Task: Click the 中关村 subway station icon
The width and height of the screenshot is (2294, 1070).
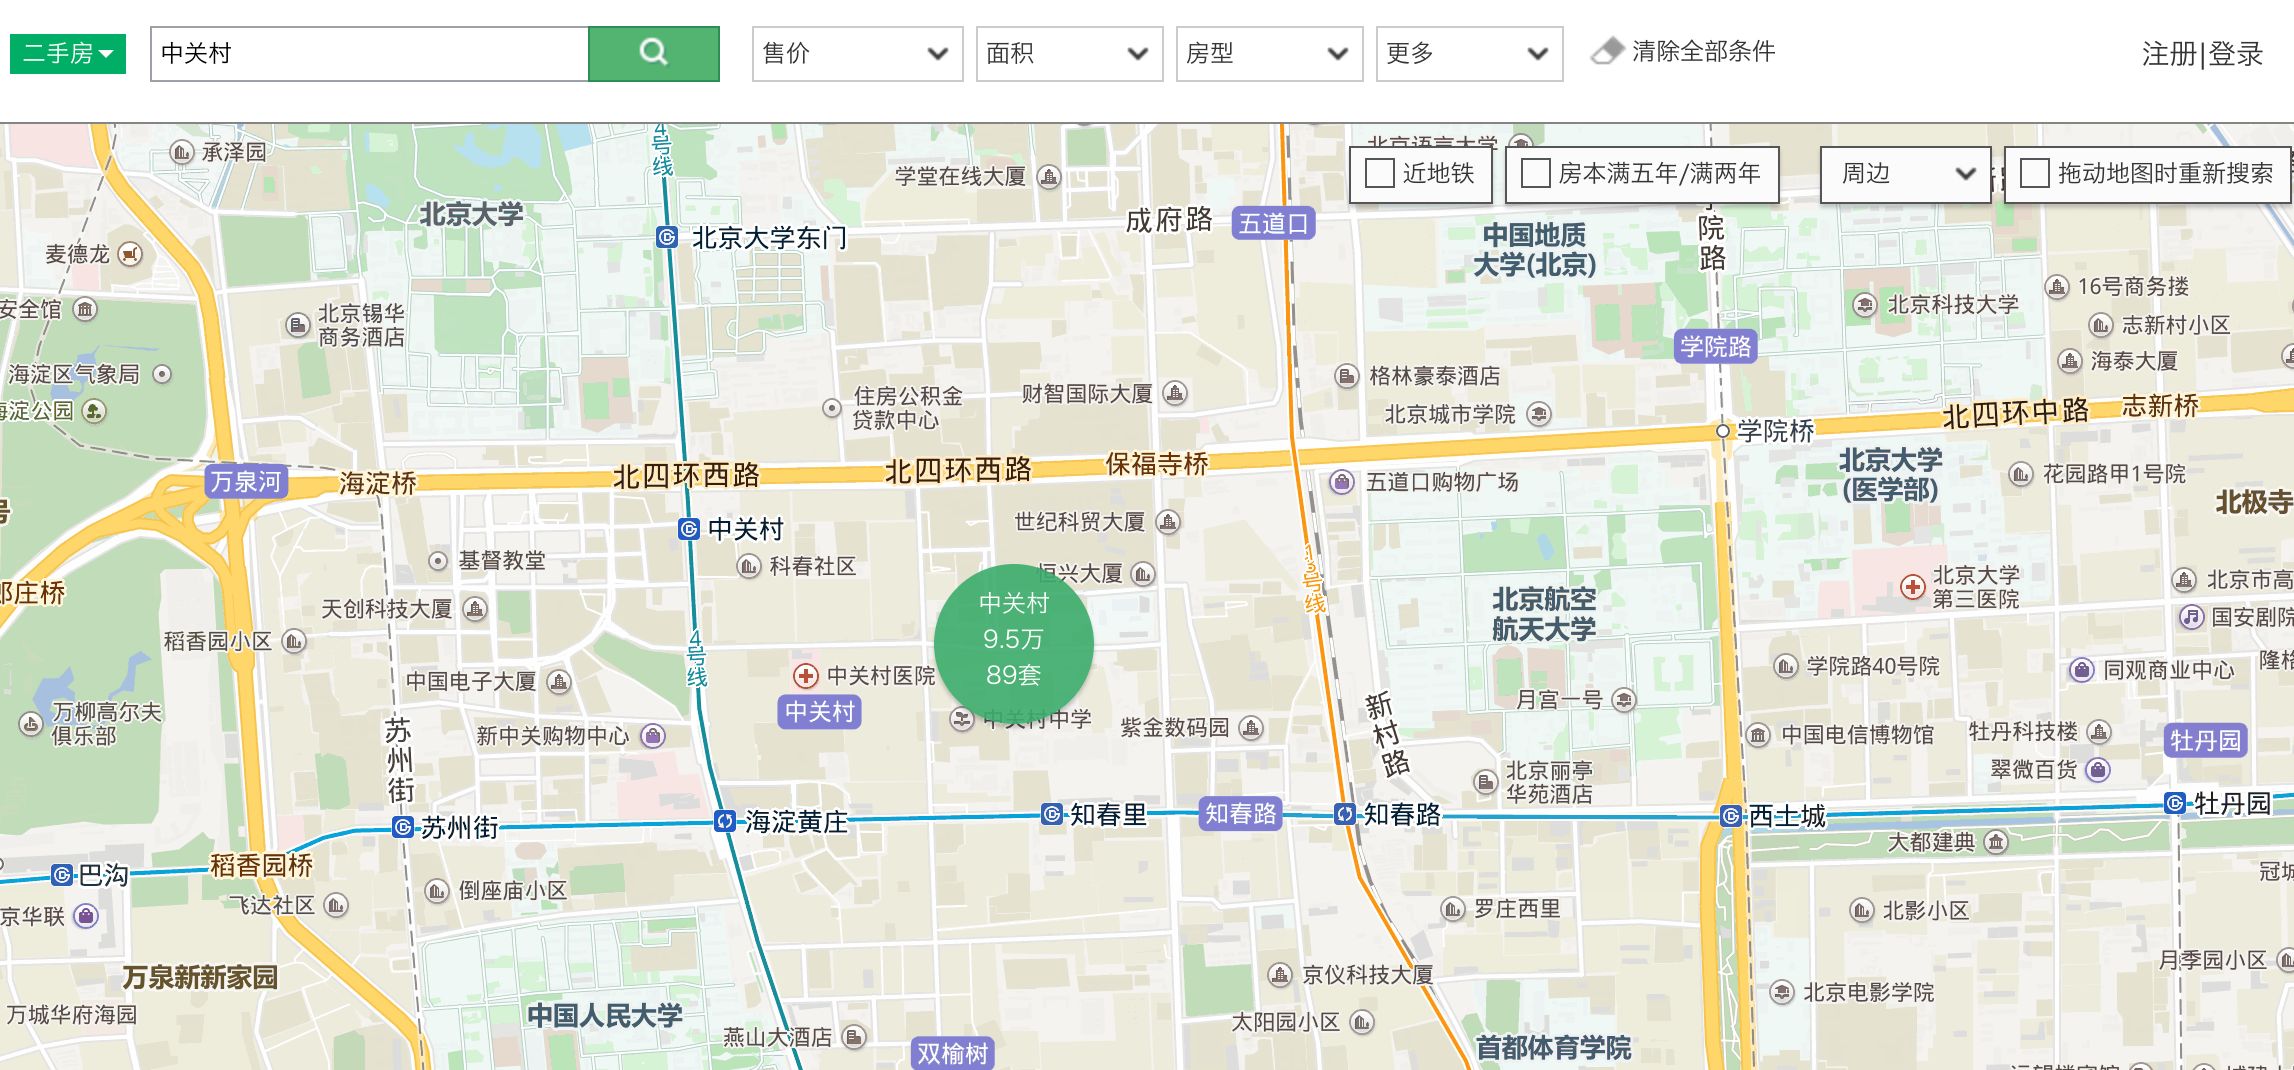Action: coord(689,529)
